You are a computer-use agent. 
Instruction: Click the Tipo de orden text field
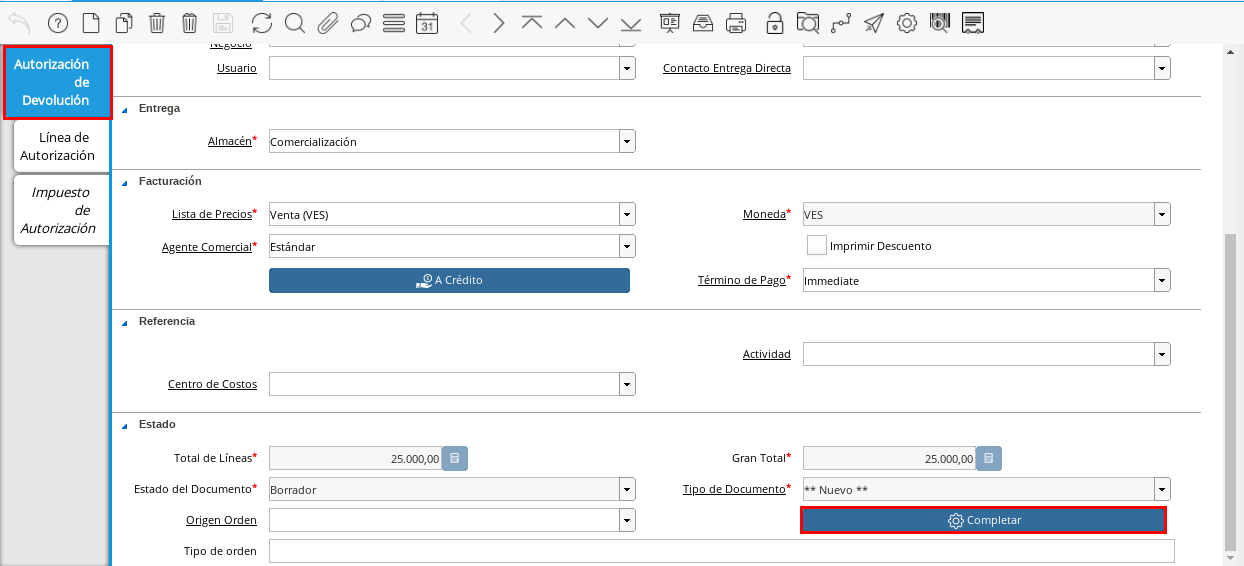[x=722, y=551]
